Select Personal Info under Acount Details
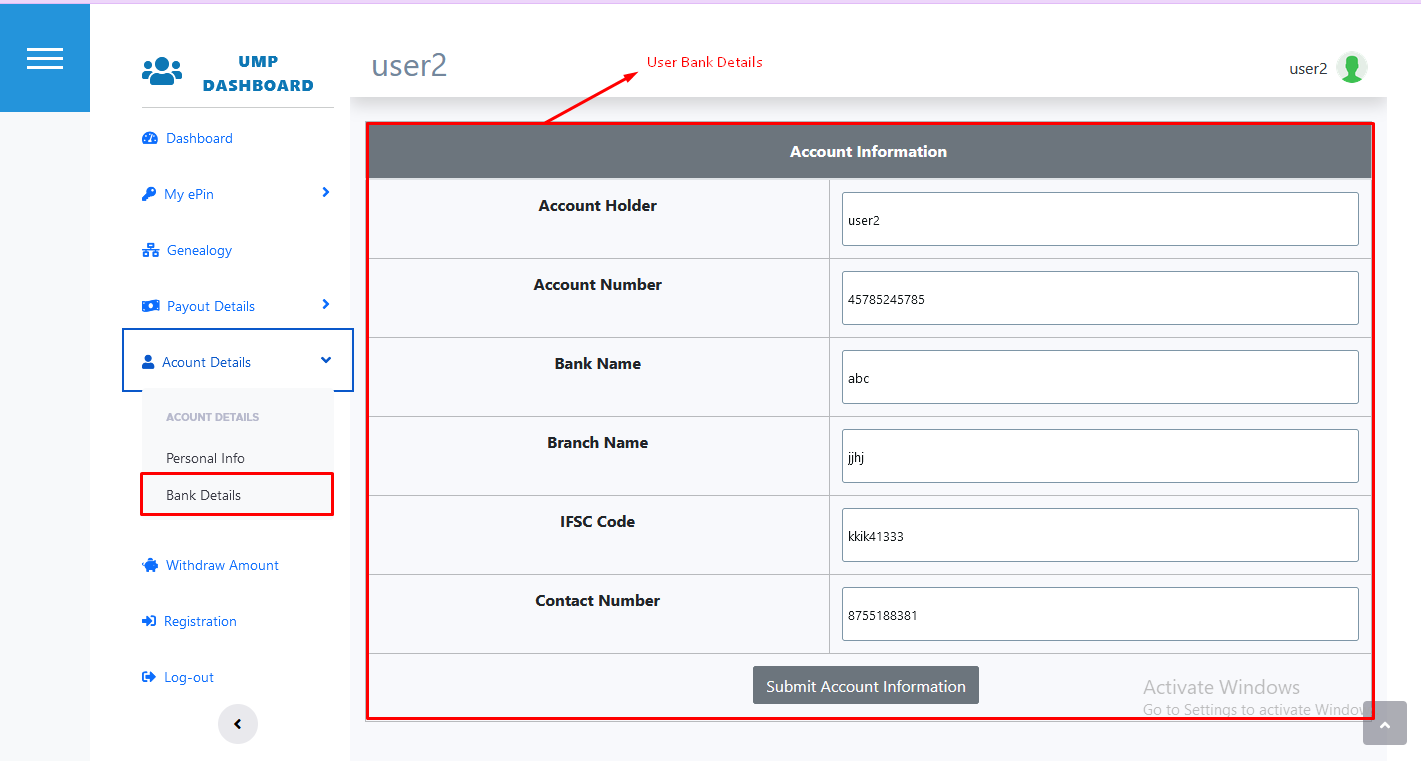This screenshot has width=1421, height=761. tap(205, 458)
